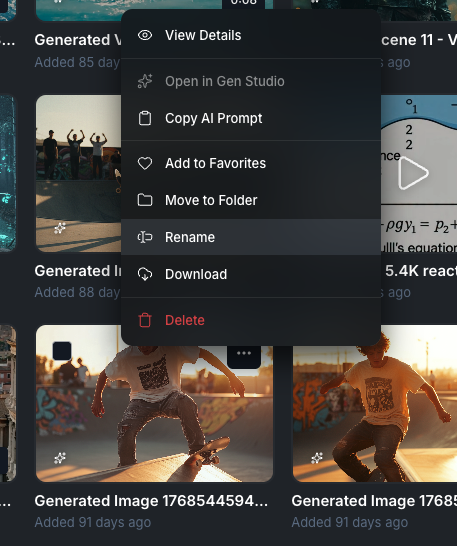The image size is (457, 546).
Task: Open three-dot menu on Generated Image 1768544594 card
Action: 244,354
